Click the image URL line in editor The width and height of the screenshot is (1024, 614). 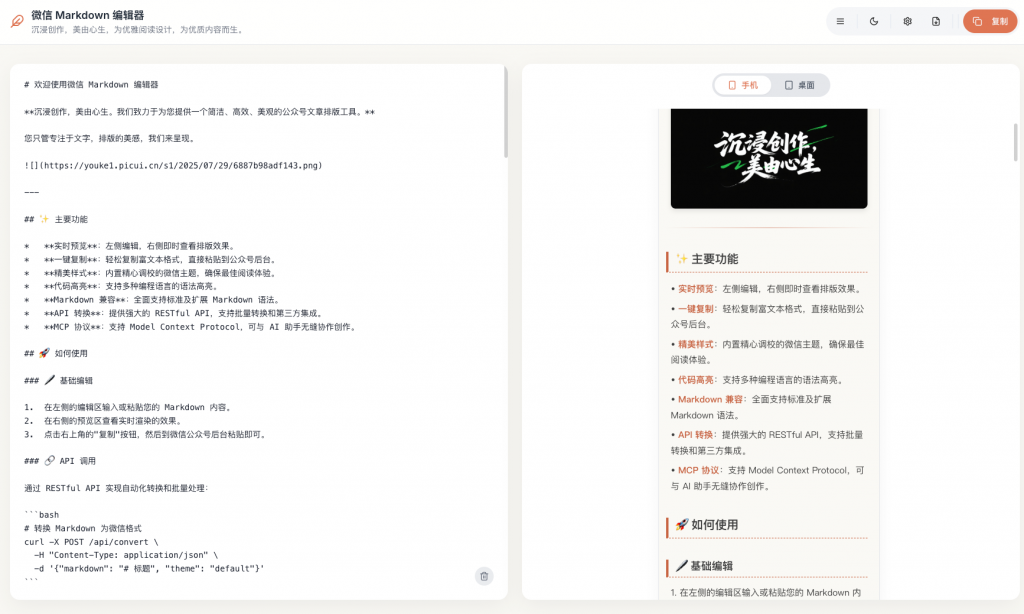pos(173,166)
